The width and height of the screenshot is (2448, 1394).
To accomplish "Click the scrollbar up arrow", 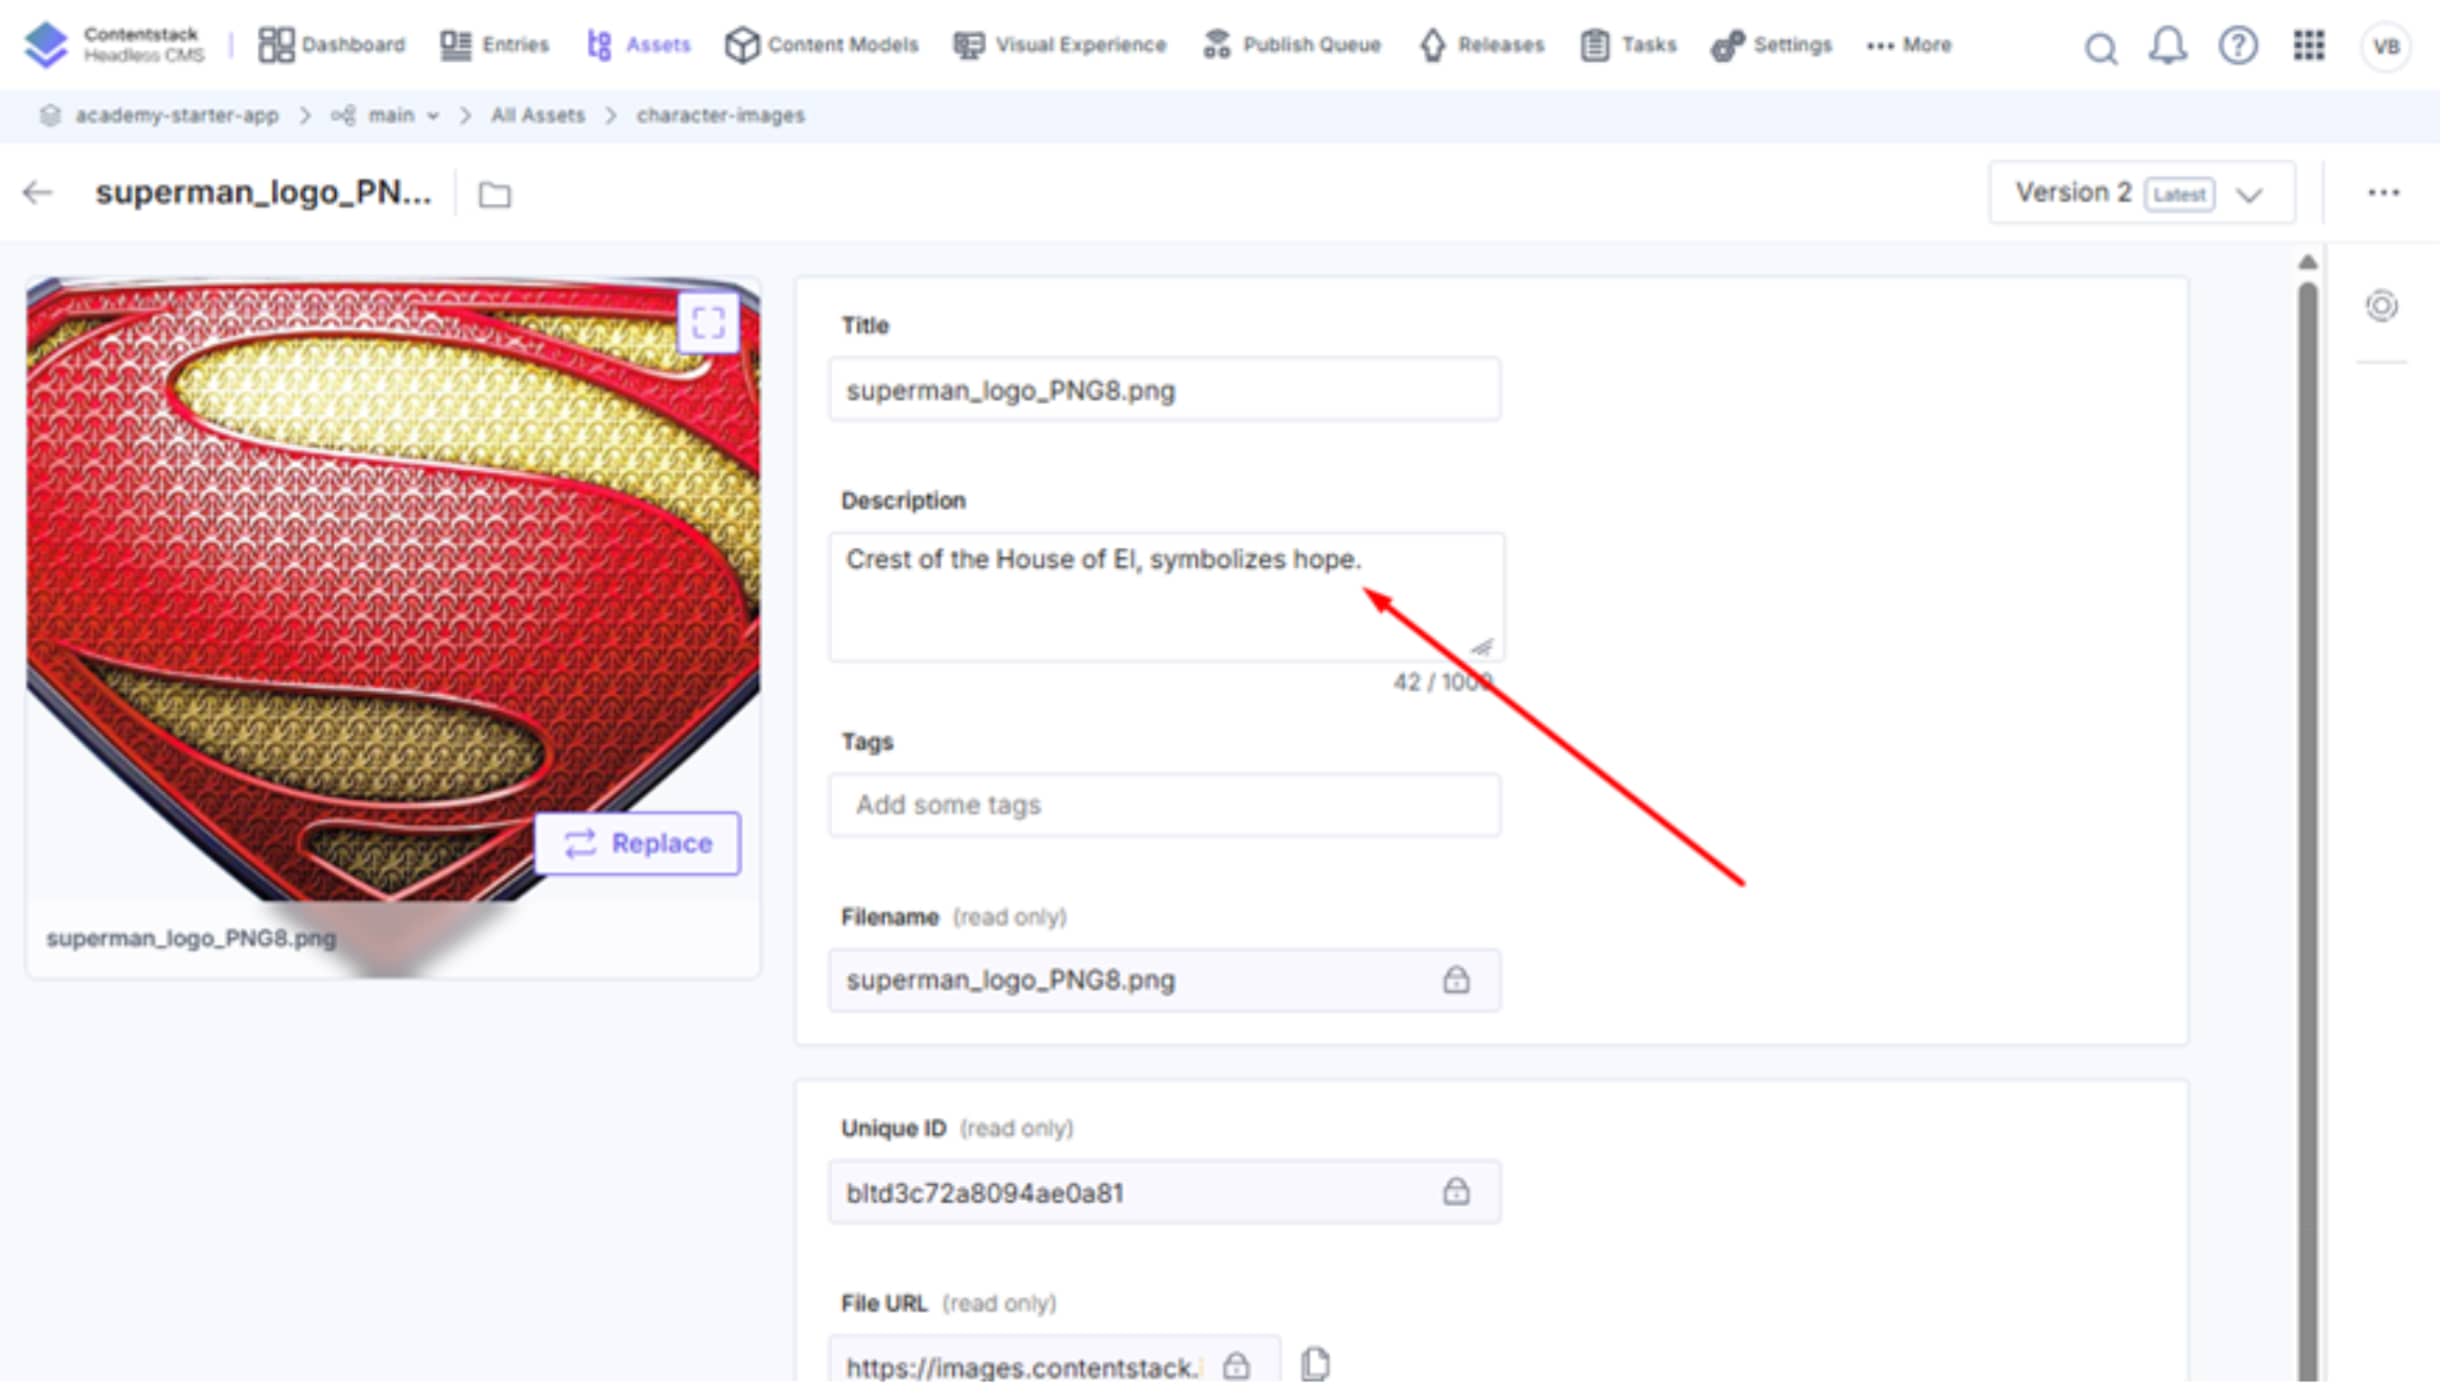I will coord(2308,263).
